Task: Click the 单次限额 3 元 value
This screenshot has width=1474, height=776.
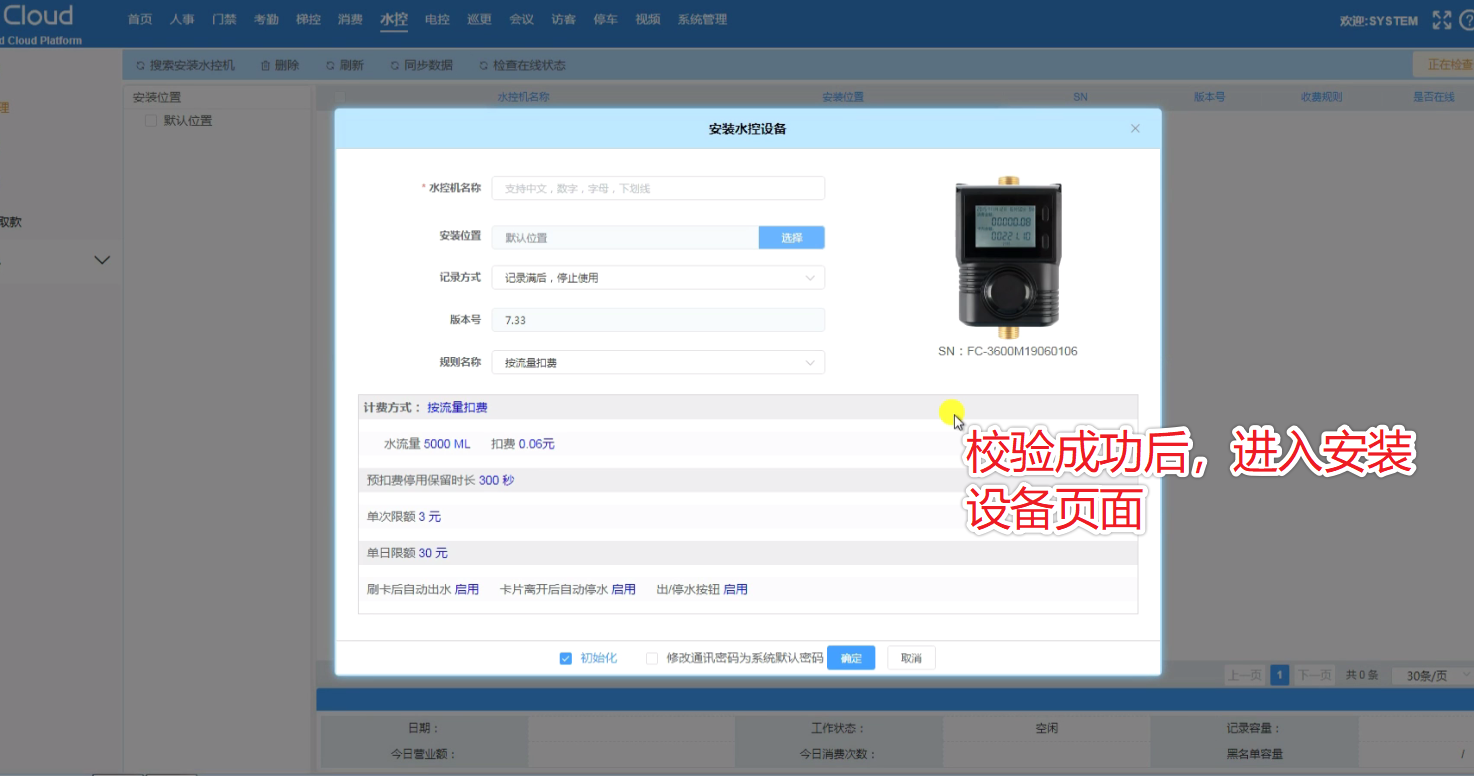Action: 430,517
